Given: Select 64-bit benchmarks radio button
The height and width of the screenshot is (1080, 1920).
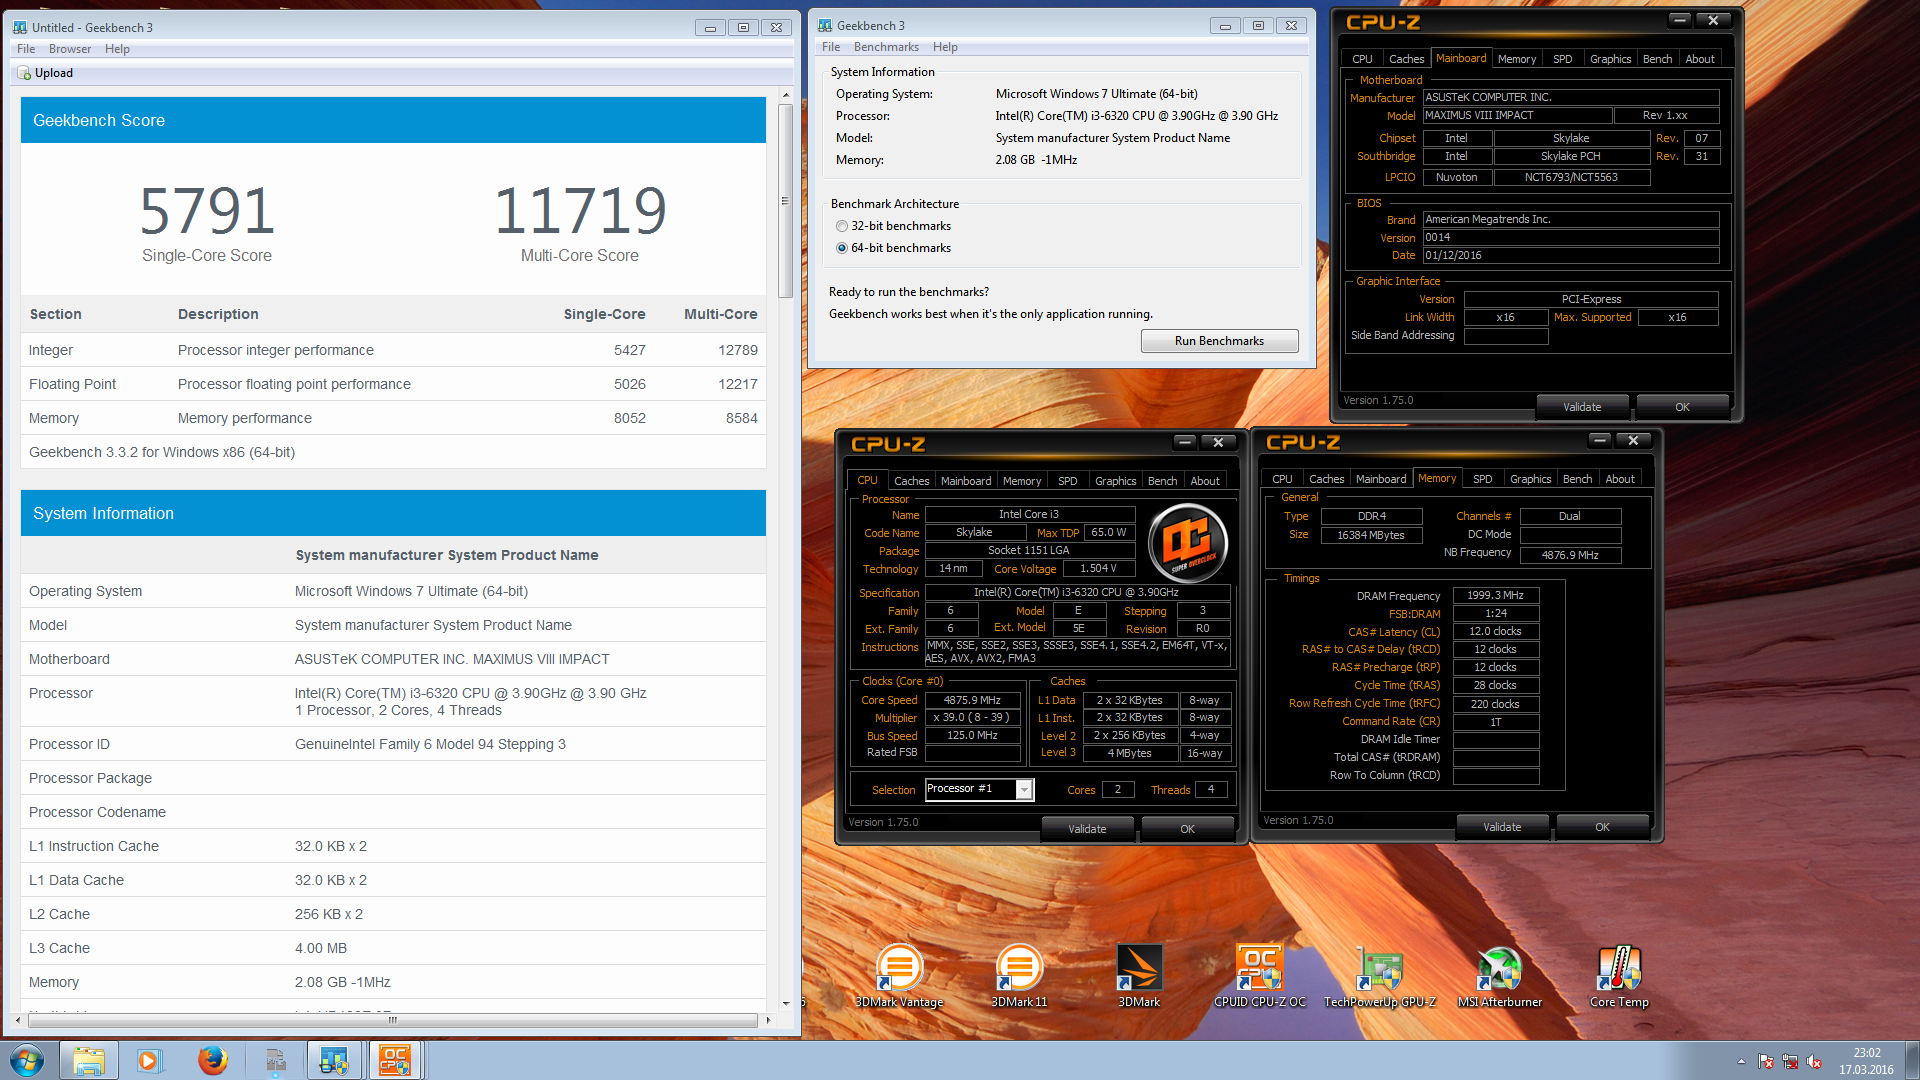Looking at the screenshot, I should 842,248.
